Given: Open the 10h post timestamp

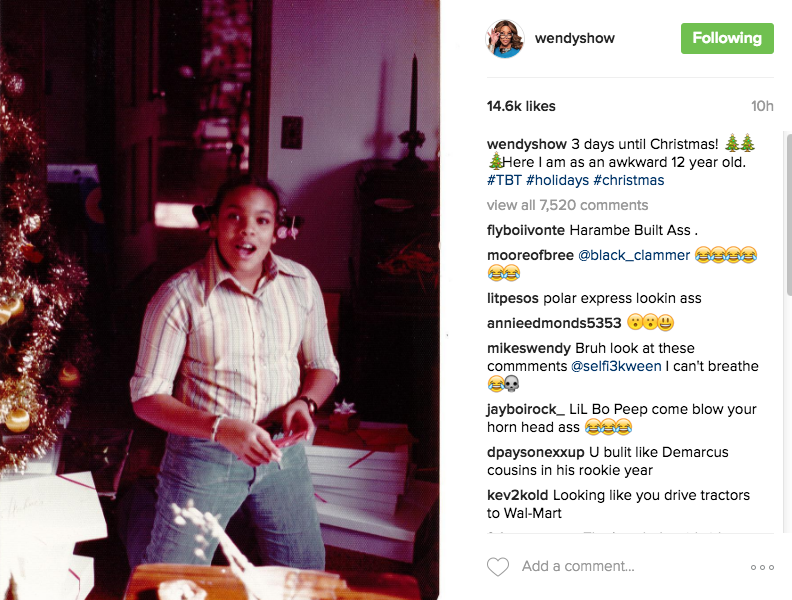Looking at the screenshot, I should [762, 106].
